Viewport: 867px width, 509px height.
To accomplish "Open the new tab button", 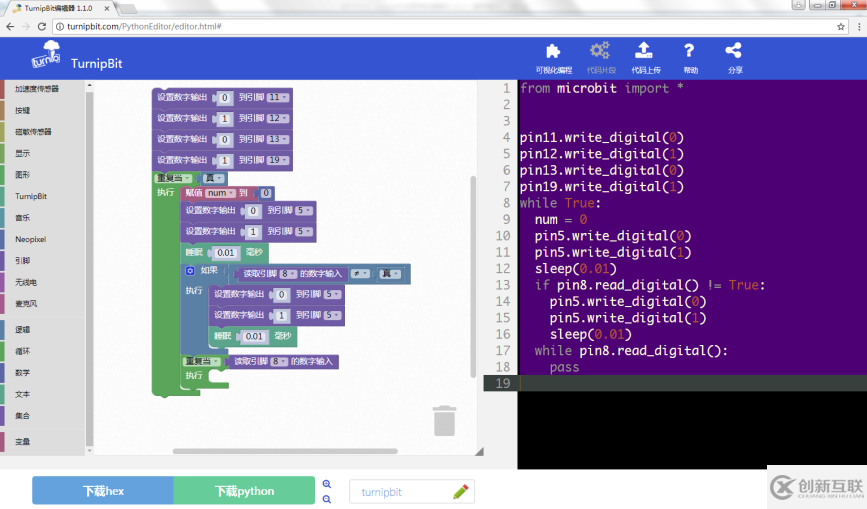I will [128, 9].
